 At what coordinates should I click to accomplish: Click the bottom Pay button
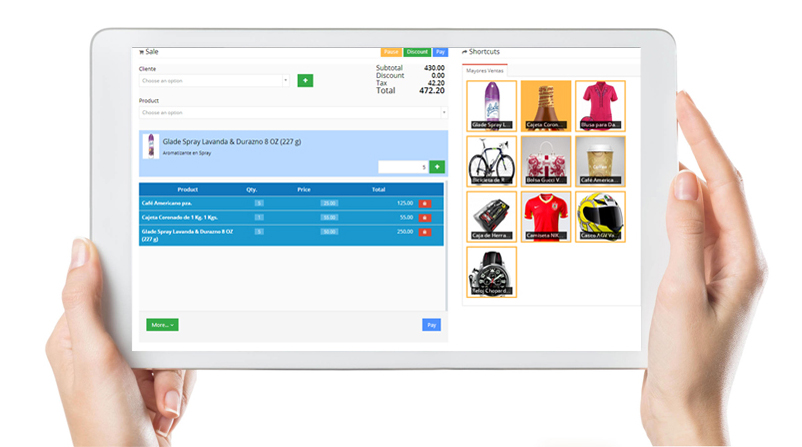coord(431,325)
